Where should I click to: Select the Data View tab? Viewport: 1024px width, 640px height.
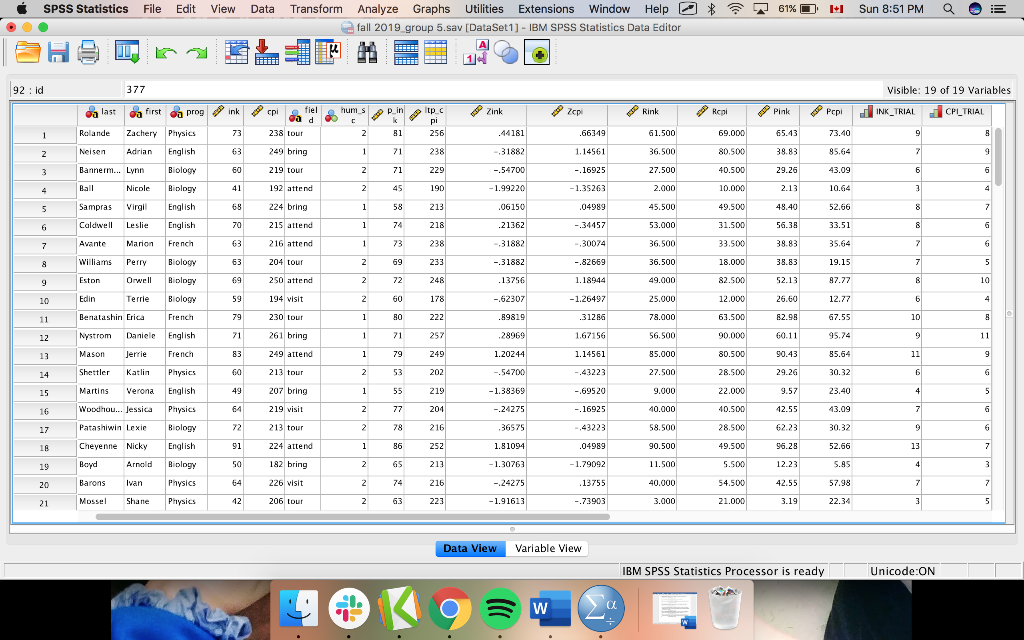coord(470,549)
